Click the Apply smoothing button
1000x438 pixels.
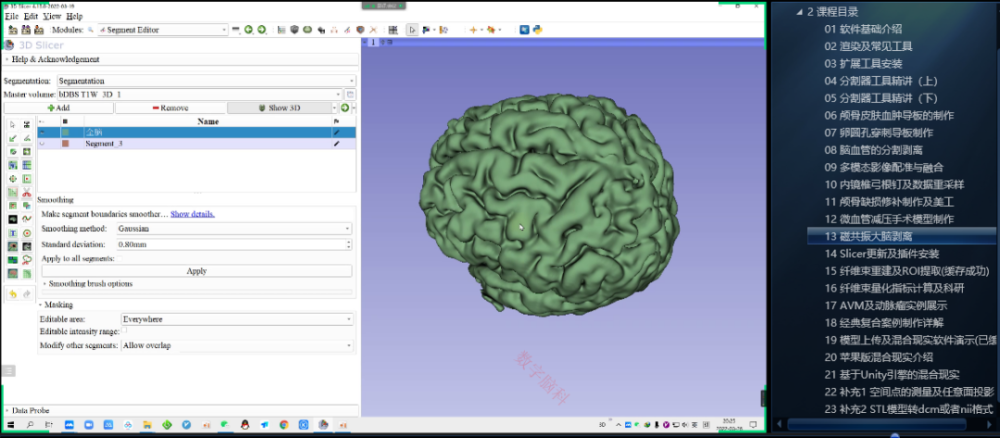[x=196, y=271]
